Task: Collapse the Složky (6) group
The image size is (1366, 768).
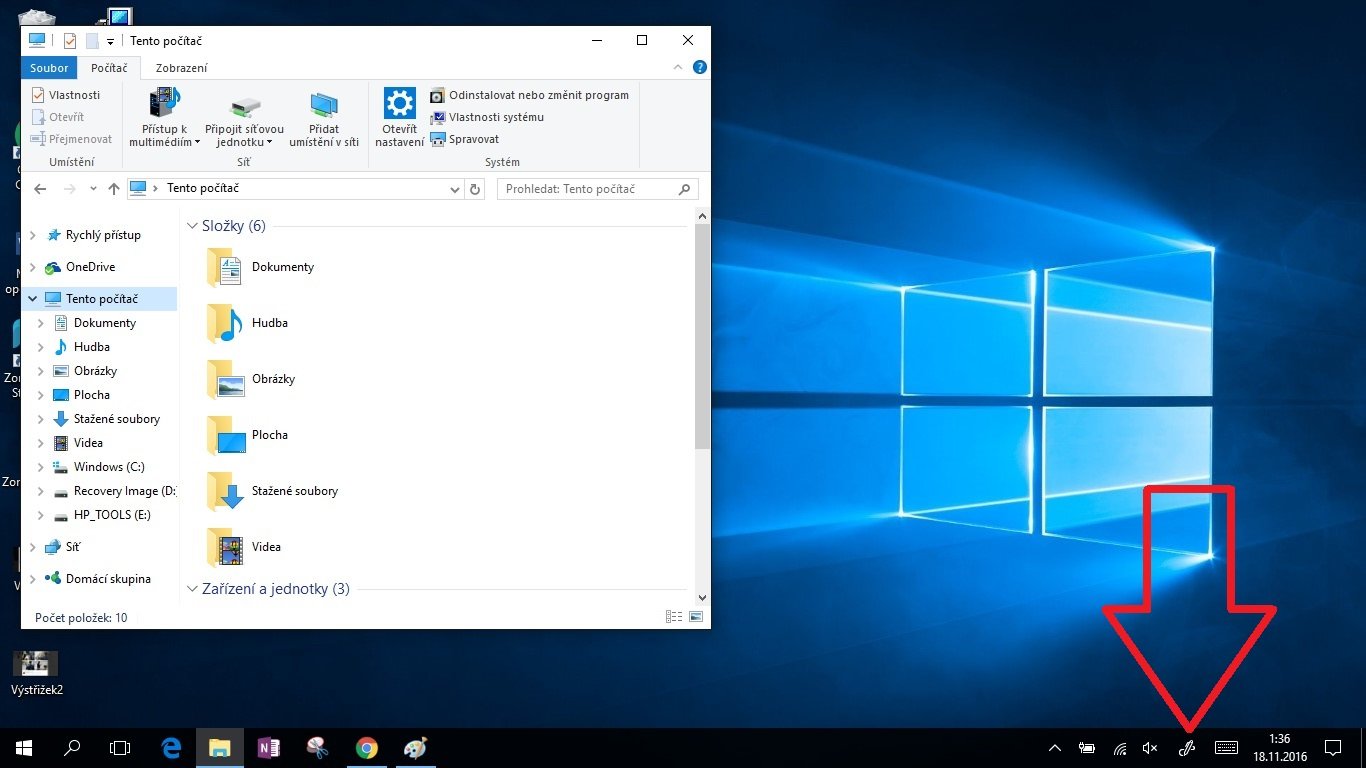Action: tap(193, 226)
